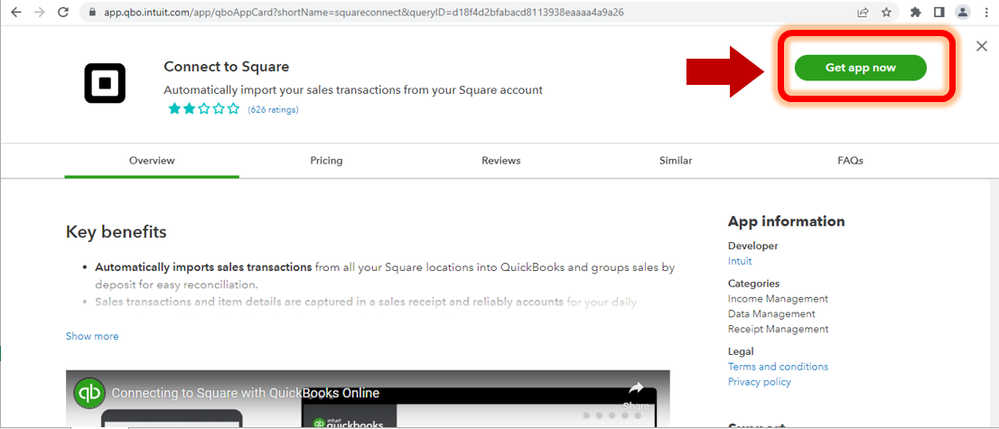This screenshot has width=999, height=429.
Task: Click the Receipt Management category
Action: (x=779, y=329)
